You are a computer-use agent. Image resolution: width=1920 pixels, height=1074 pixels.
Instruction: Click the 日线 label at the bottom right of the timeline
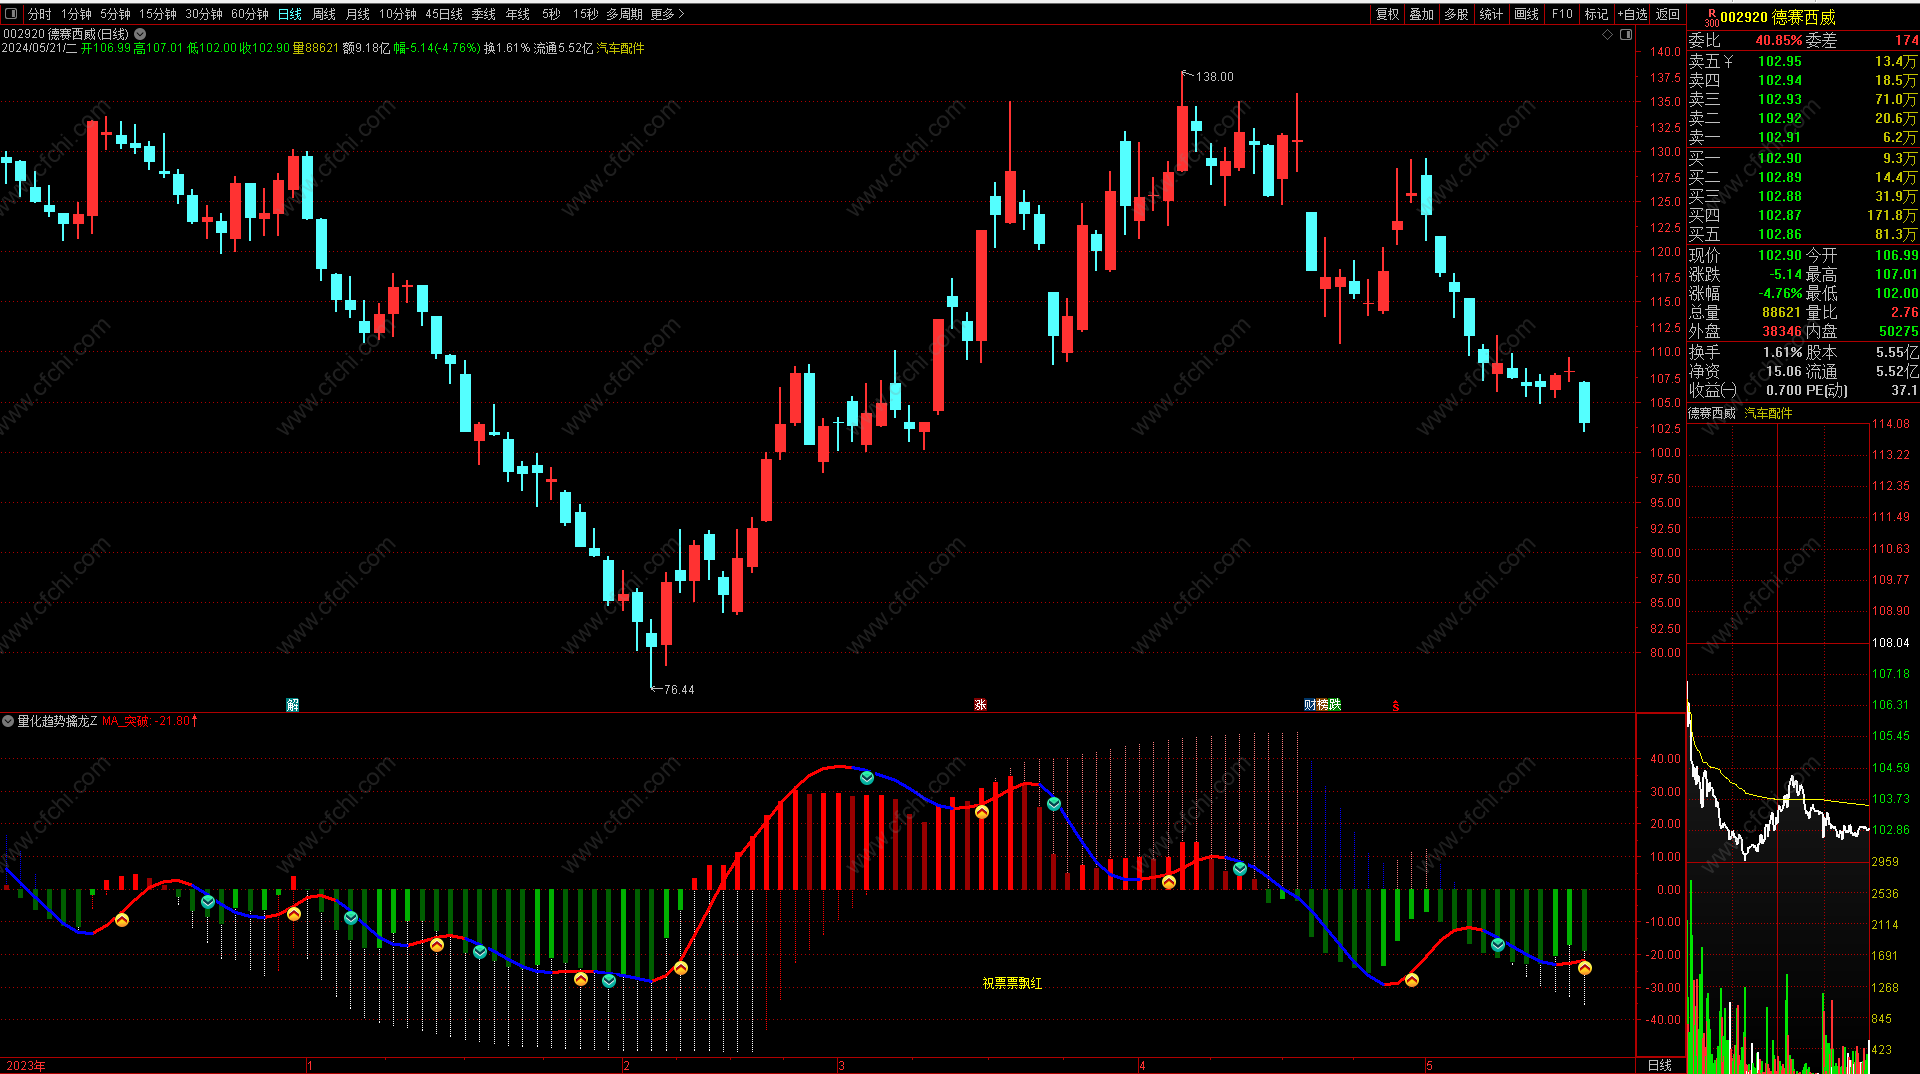click(1659, 1065)
